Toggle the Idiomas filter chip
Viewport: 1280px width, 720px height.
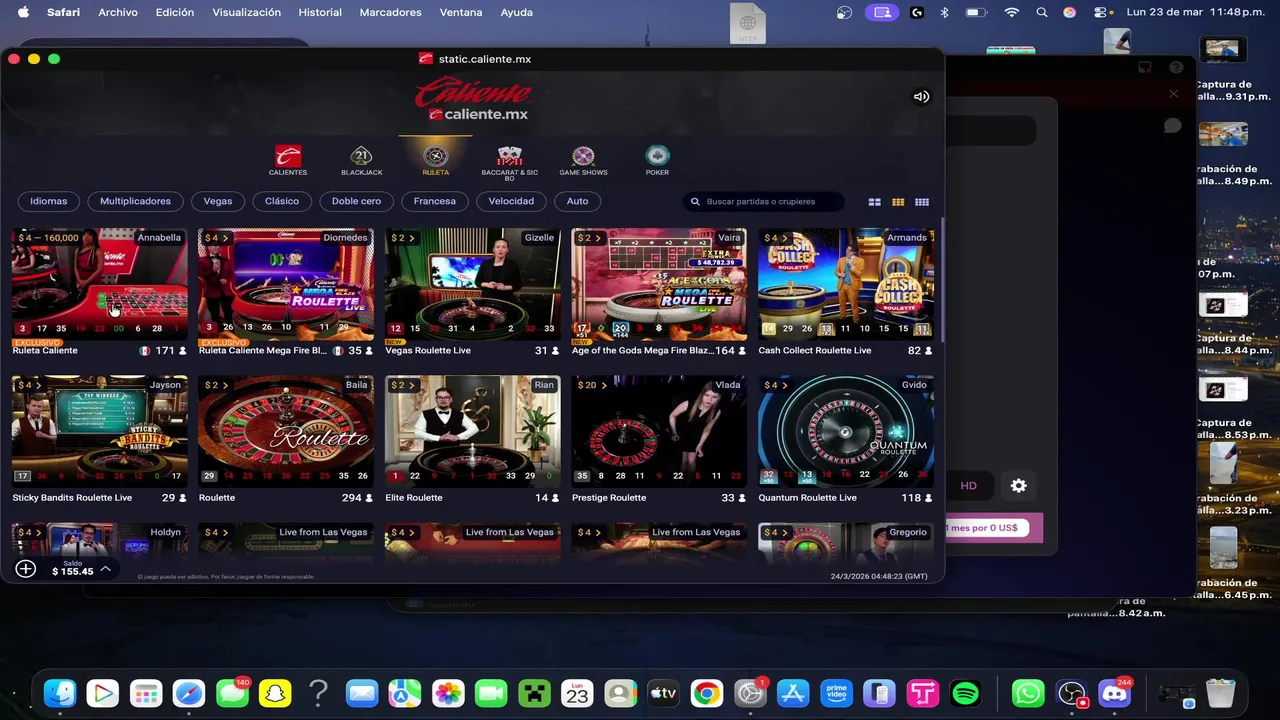[48, 201]
